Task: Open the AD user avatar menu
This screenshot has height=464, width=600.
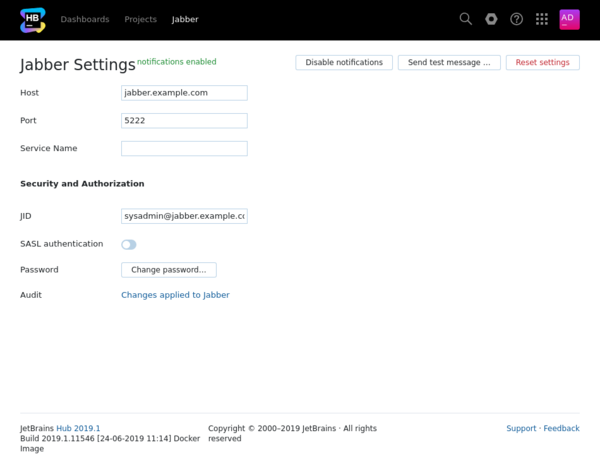Action: click(569, 20)
